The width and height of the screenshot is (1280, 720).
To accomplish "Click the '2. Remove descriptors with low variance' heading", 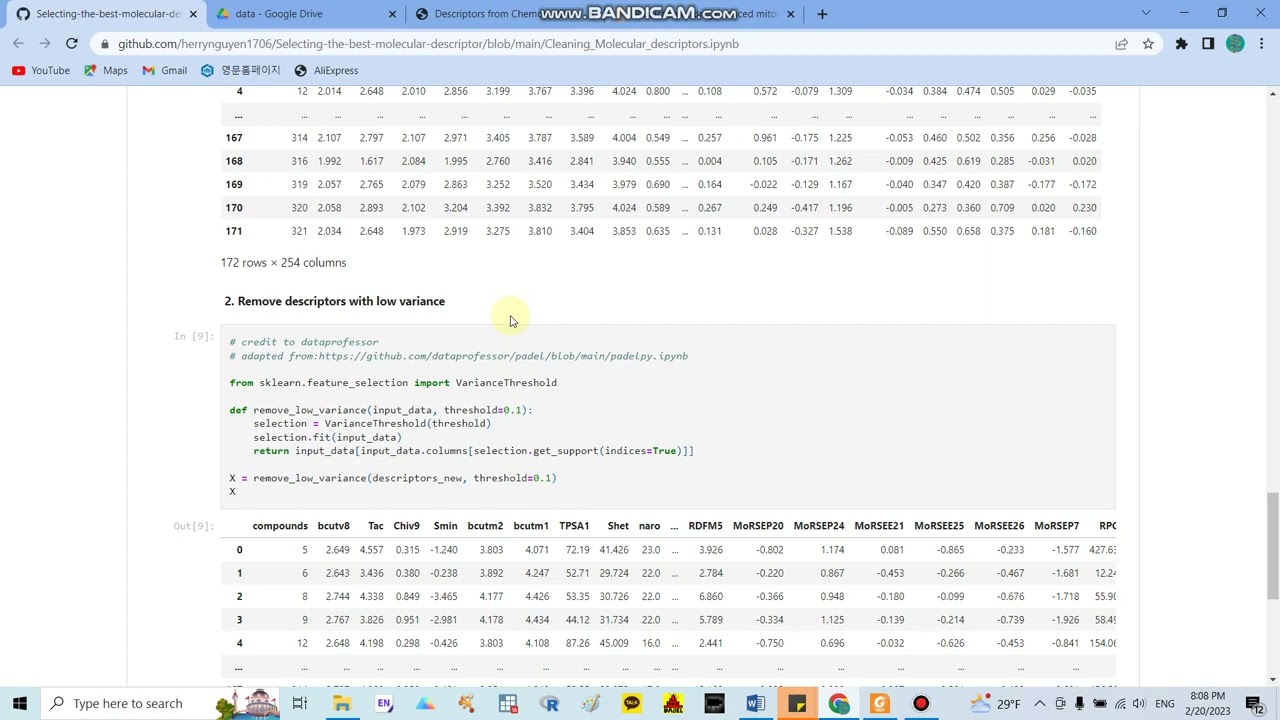I will pyautogui.click(x=334, y=301).
